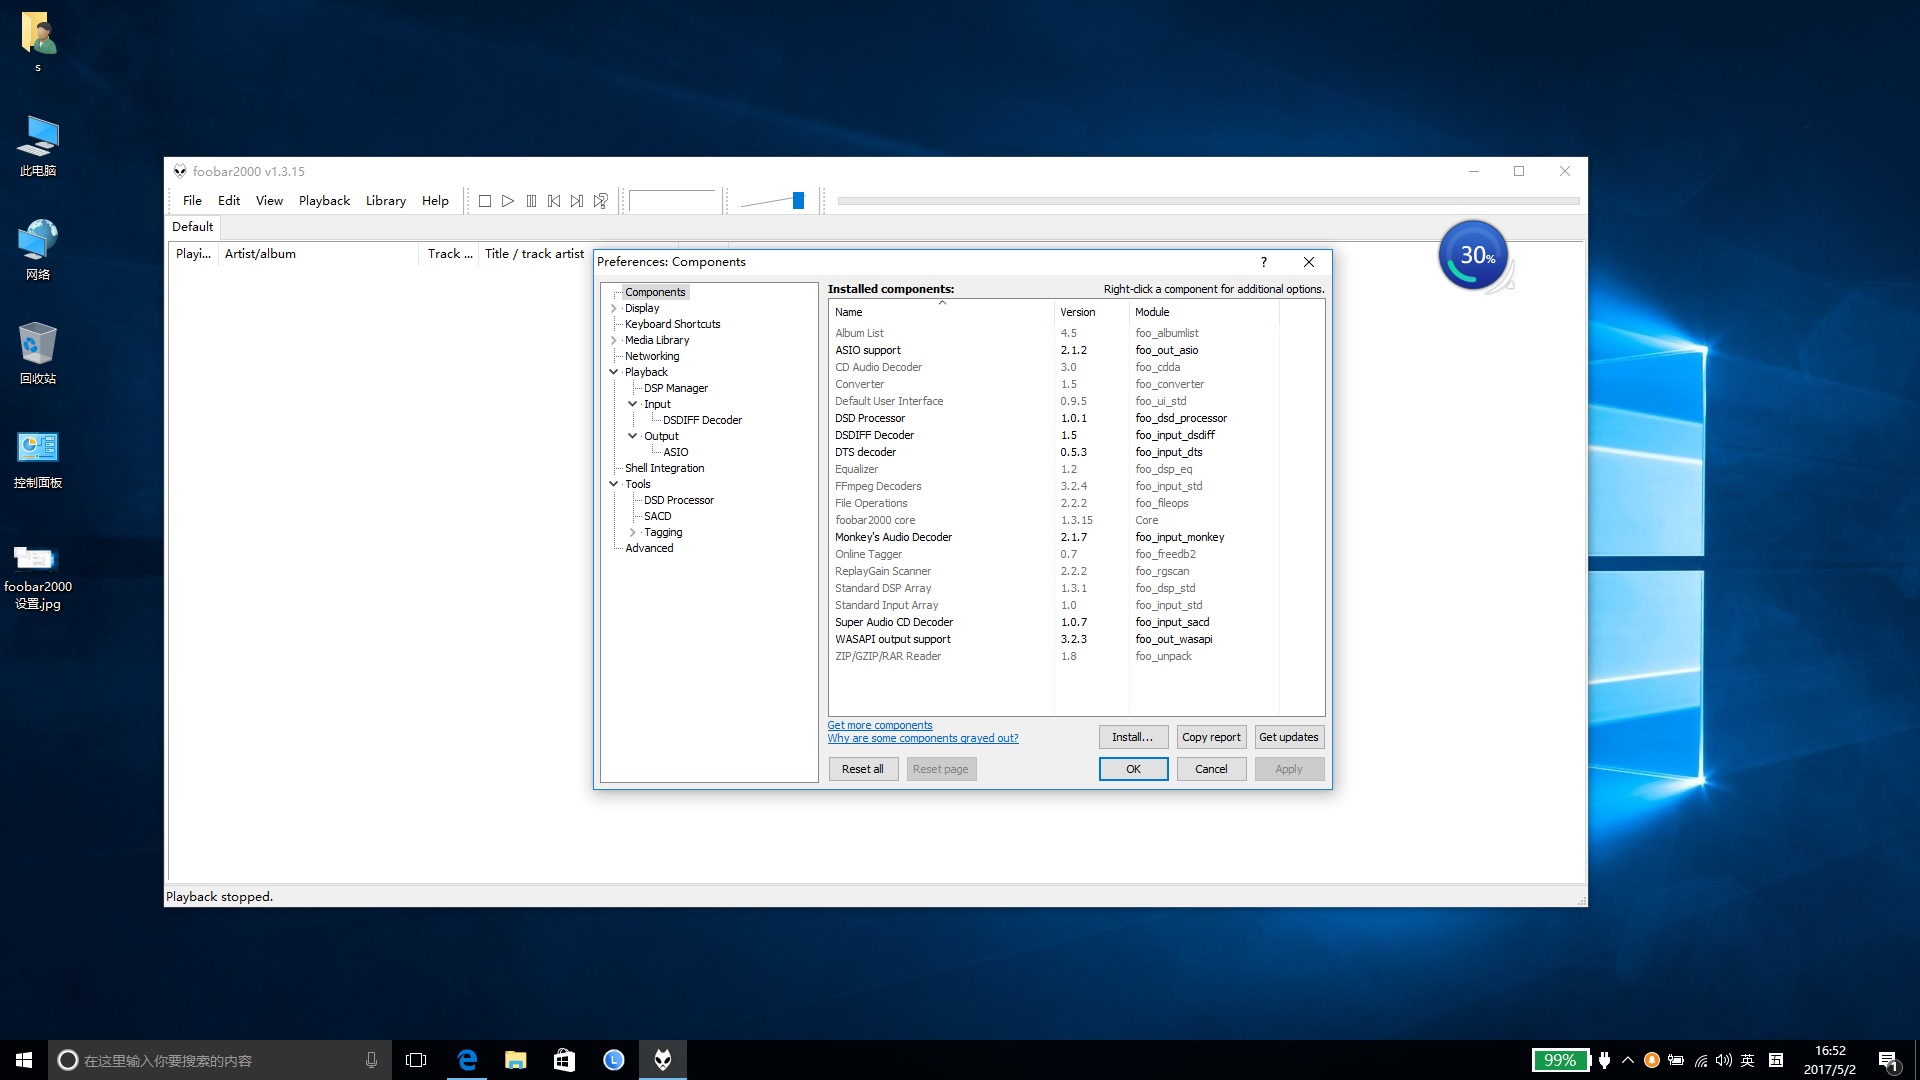Screen dimensions: 1920x1080
Task: Expand the Display tree node
Action: tap(613, 308)
